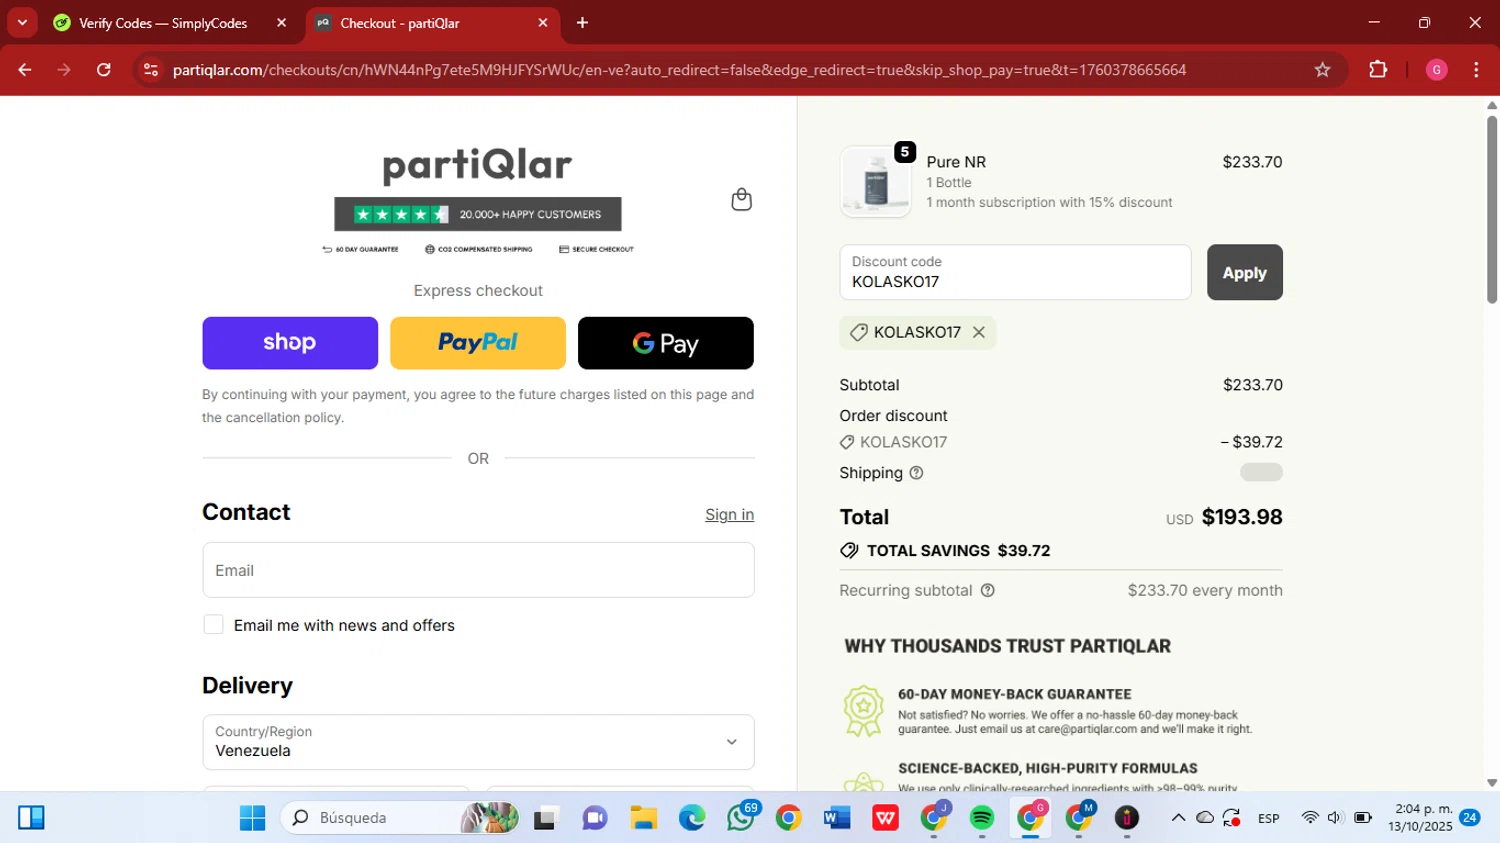Close the Checkout - partiQlar tab
Viewport: 1500px width, 843px height.
click(543, 23)
